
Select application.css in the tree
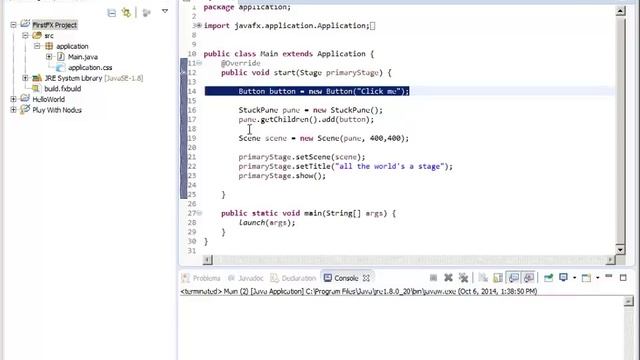tap(90, 67)
